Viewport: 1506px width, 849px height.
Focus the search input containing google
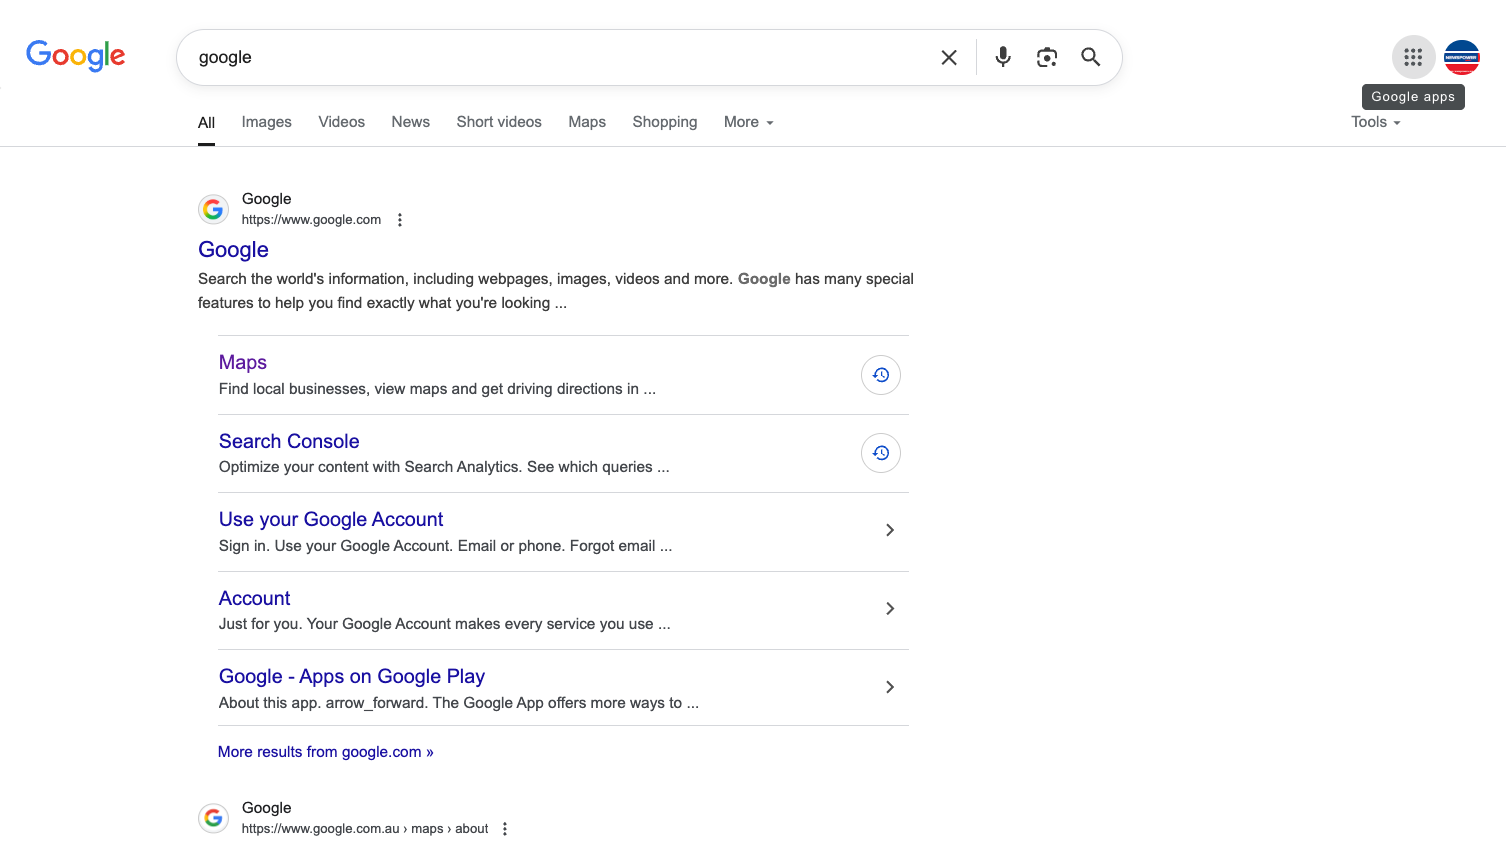tap(560, 58)
